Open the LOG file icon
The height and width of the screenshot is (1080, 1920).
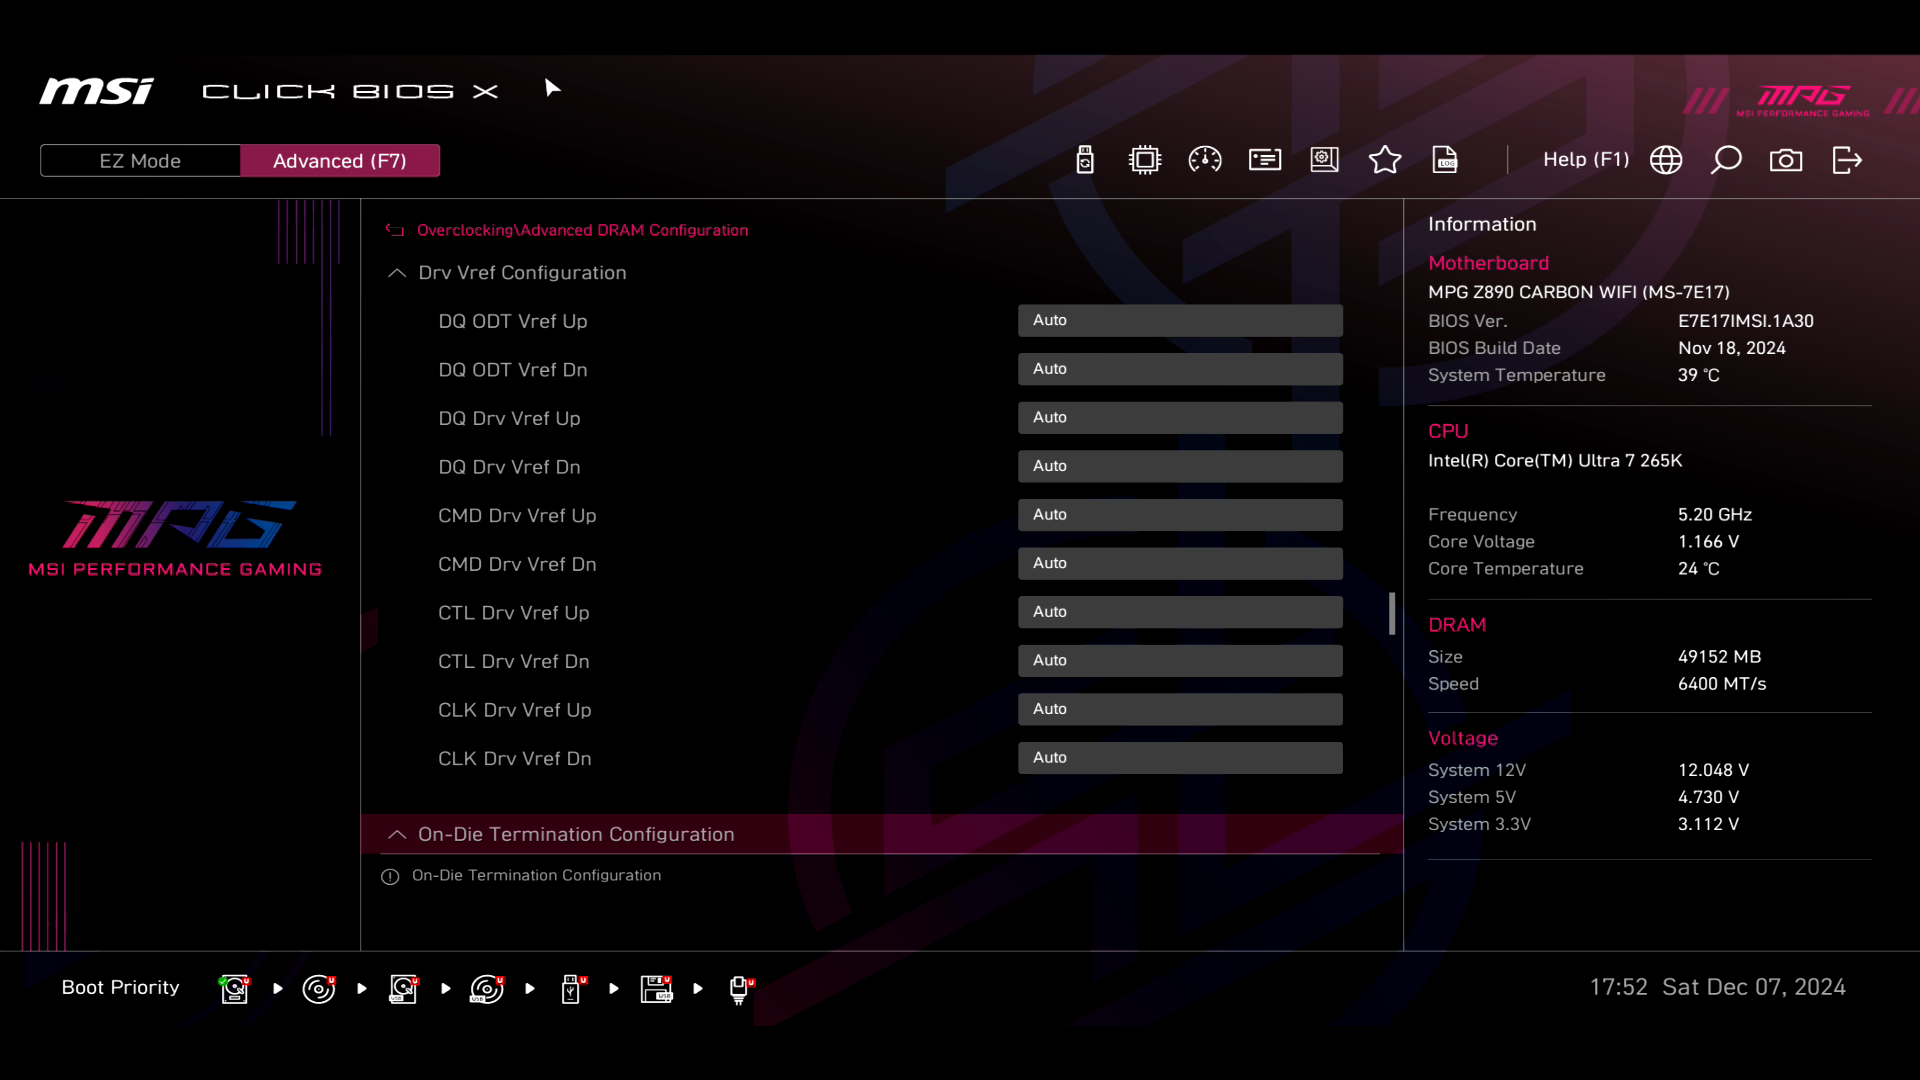coord(1445,160)
